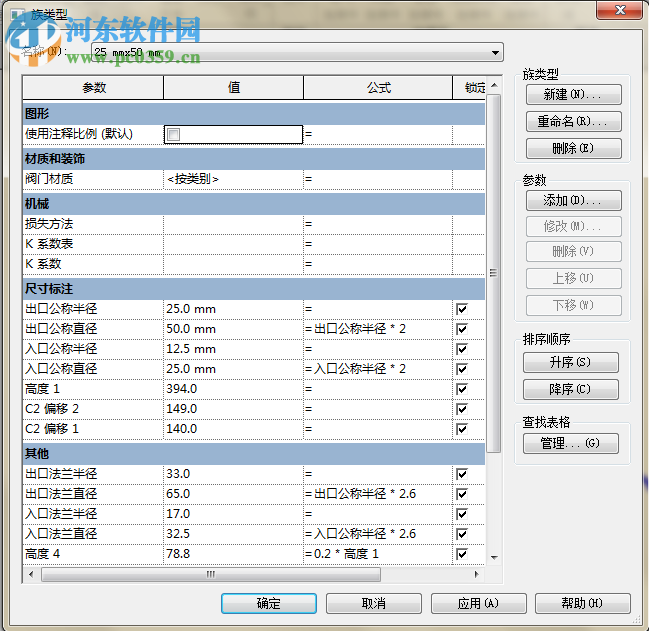Screen dimensions: 649x631
Task: Select the 高度 1 value 394.0
Action: (x=233, y=389)
